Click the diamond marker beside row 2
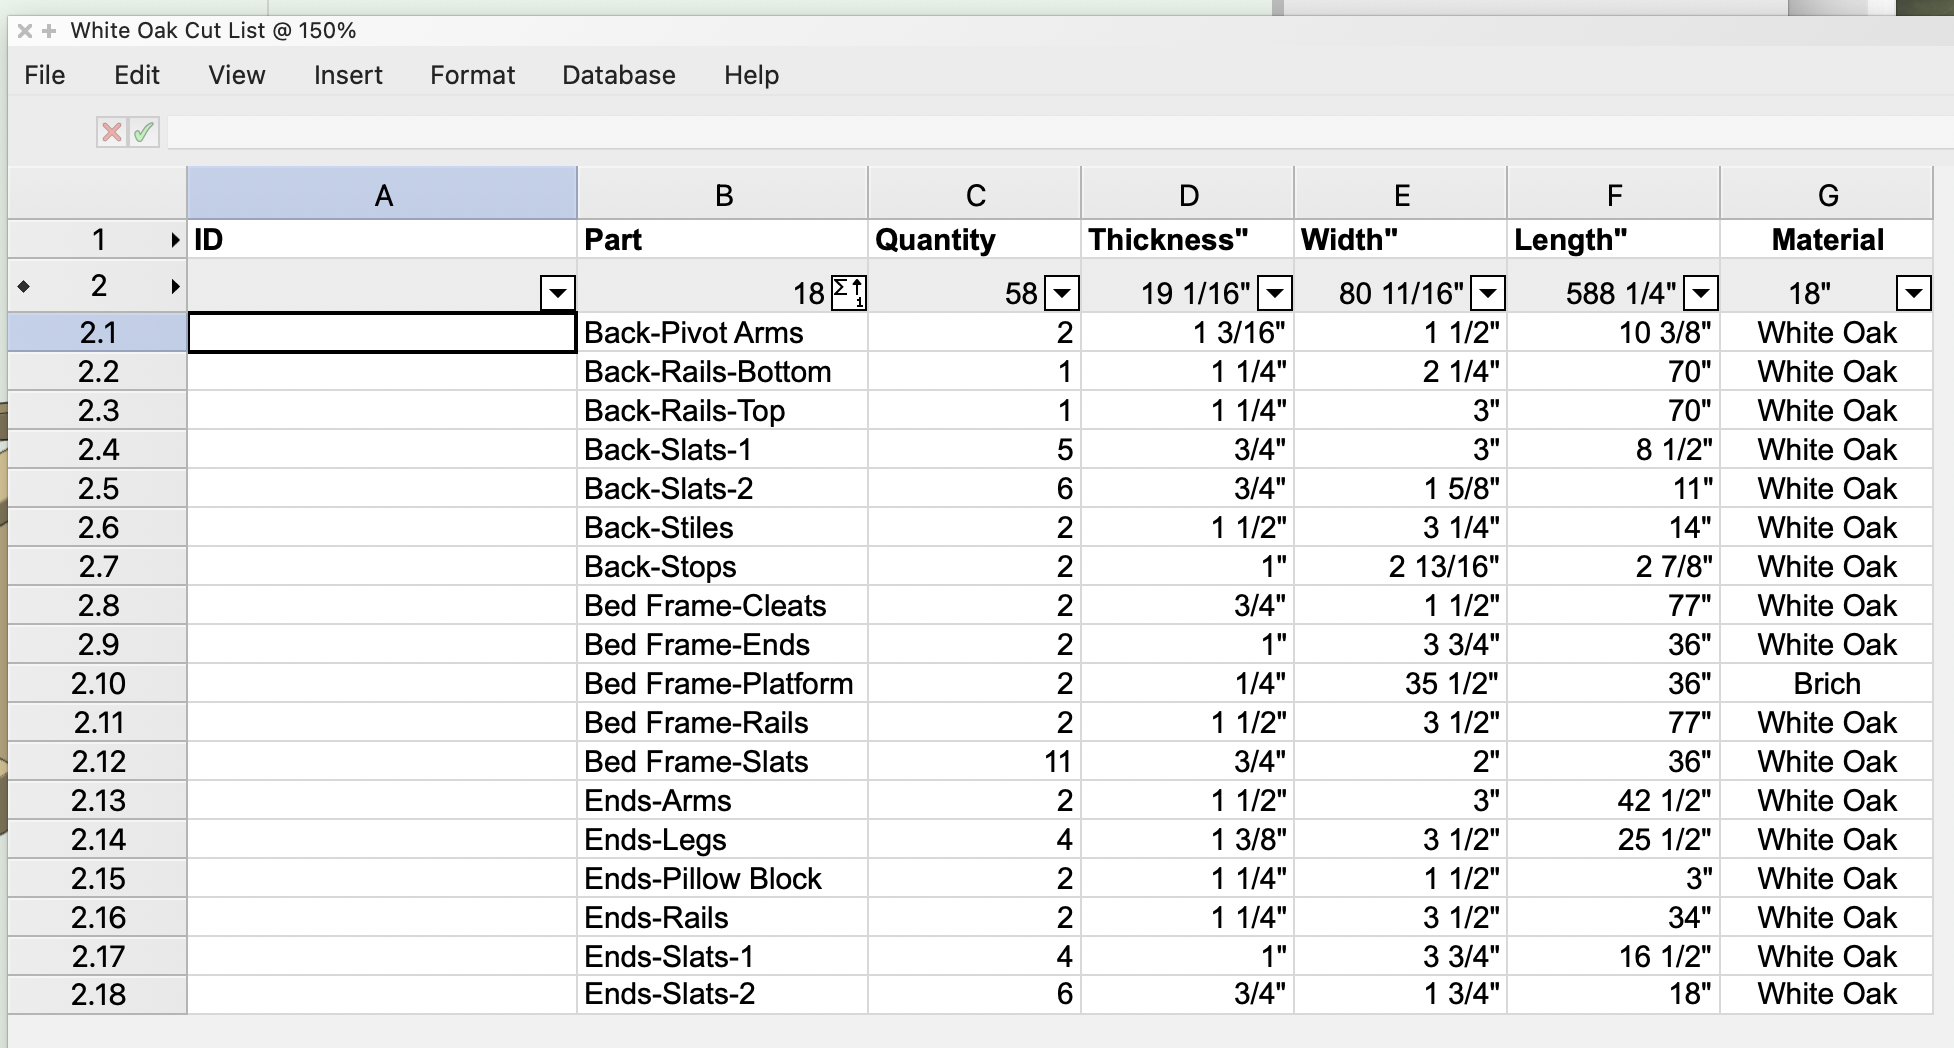Viewport: 1954px width, 1048px height. [x=24, y=286]
